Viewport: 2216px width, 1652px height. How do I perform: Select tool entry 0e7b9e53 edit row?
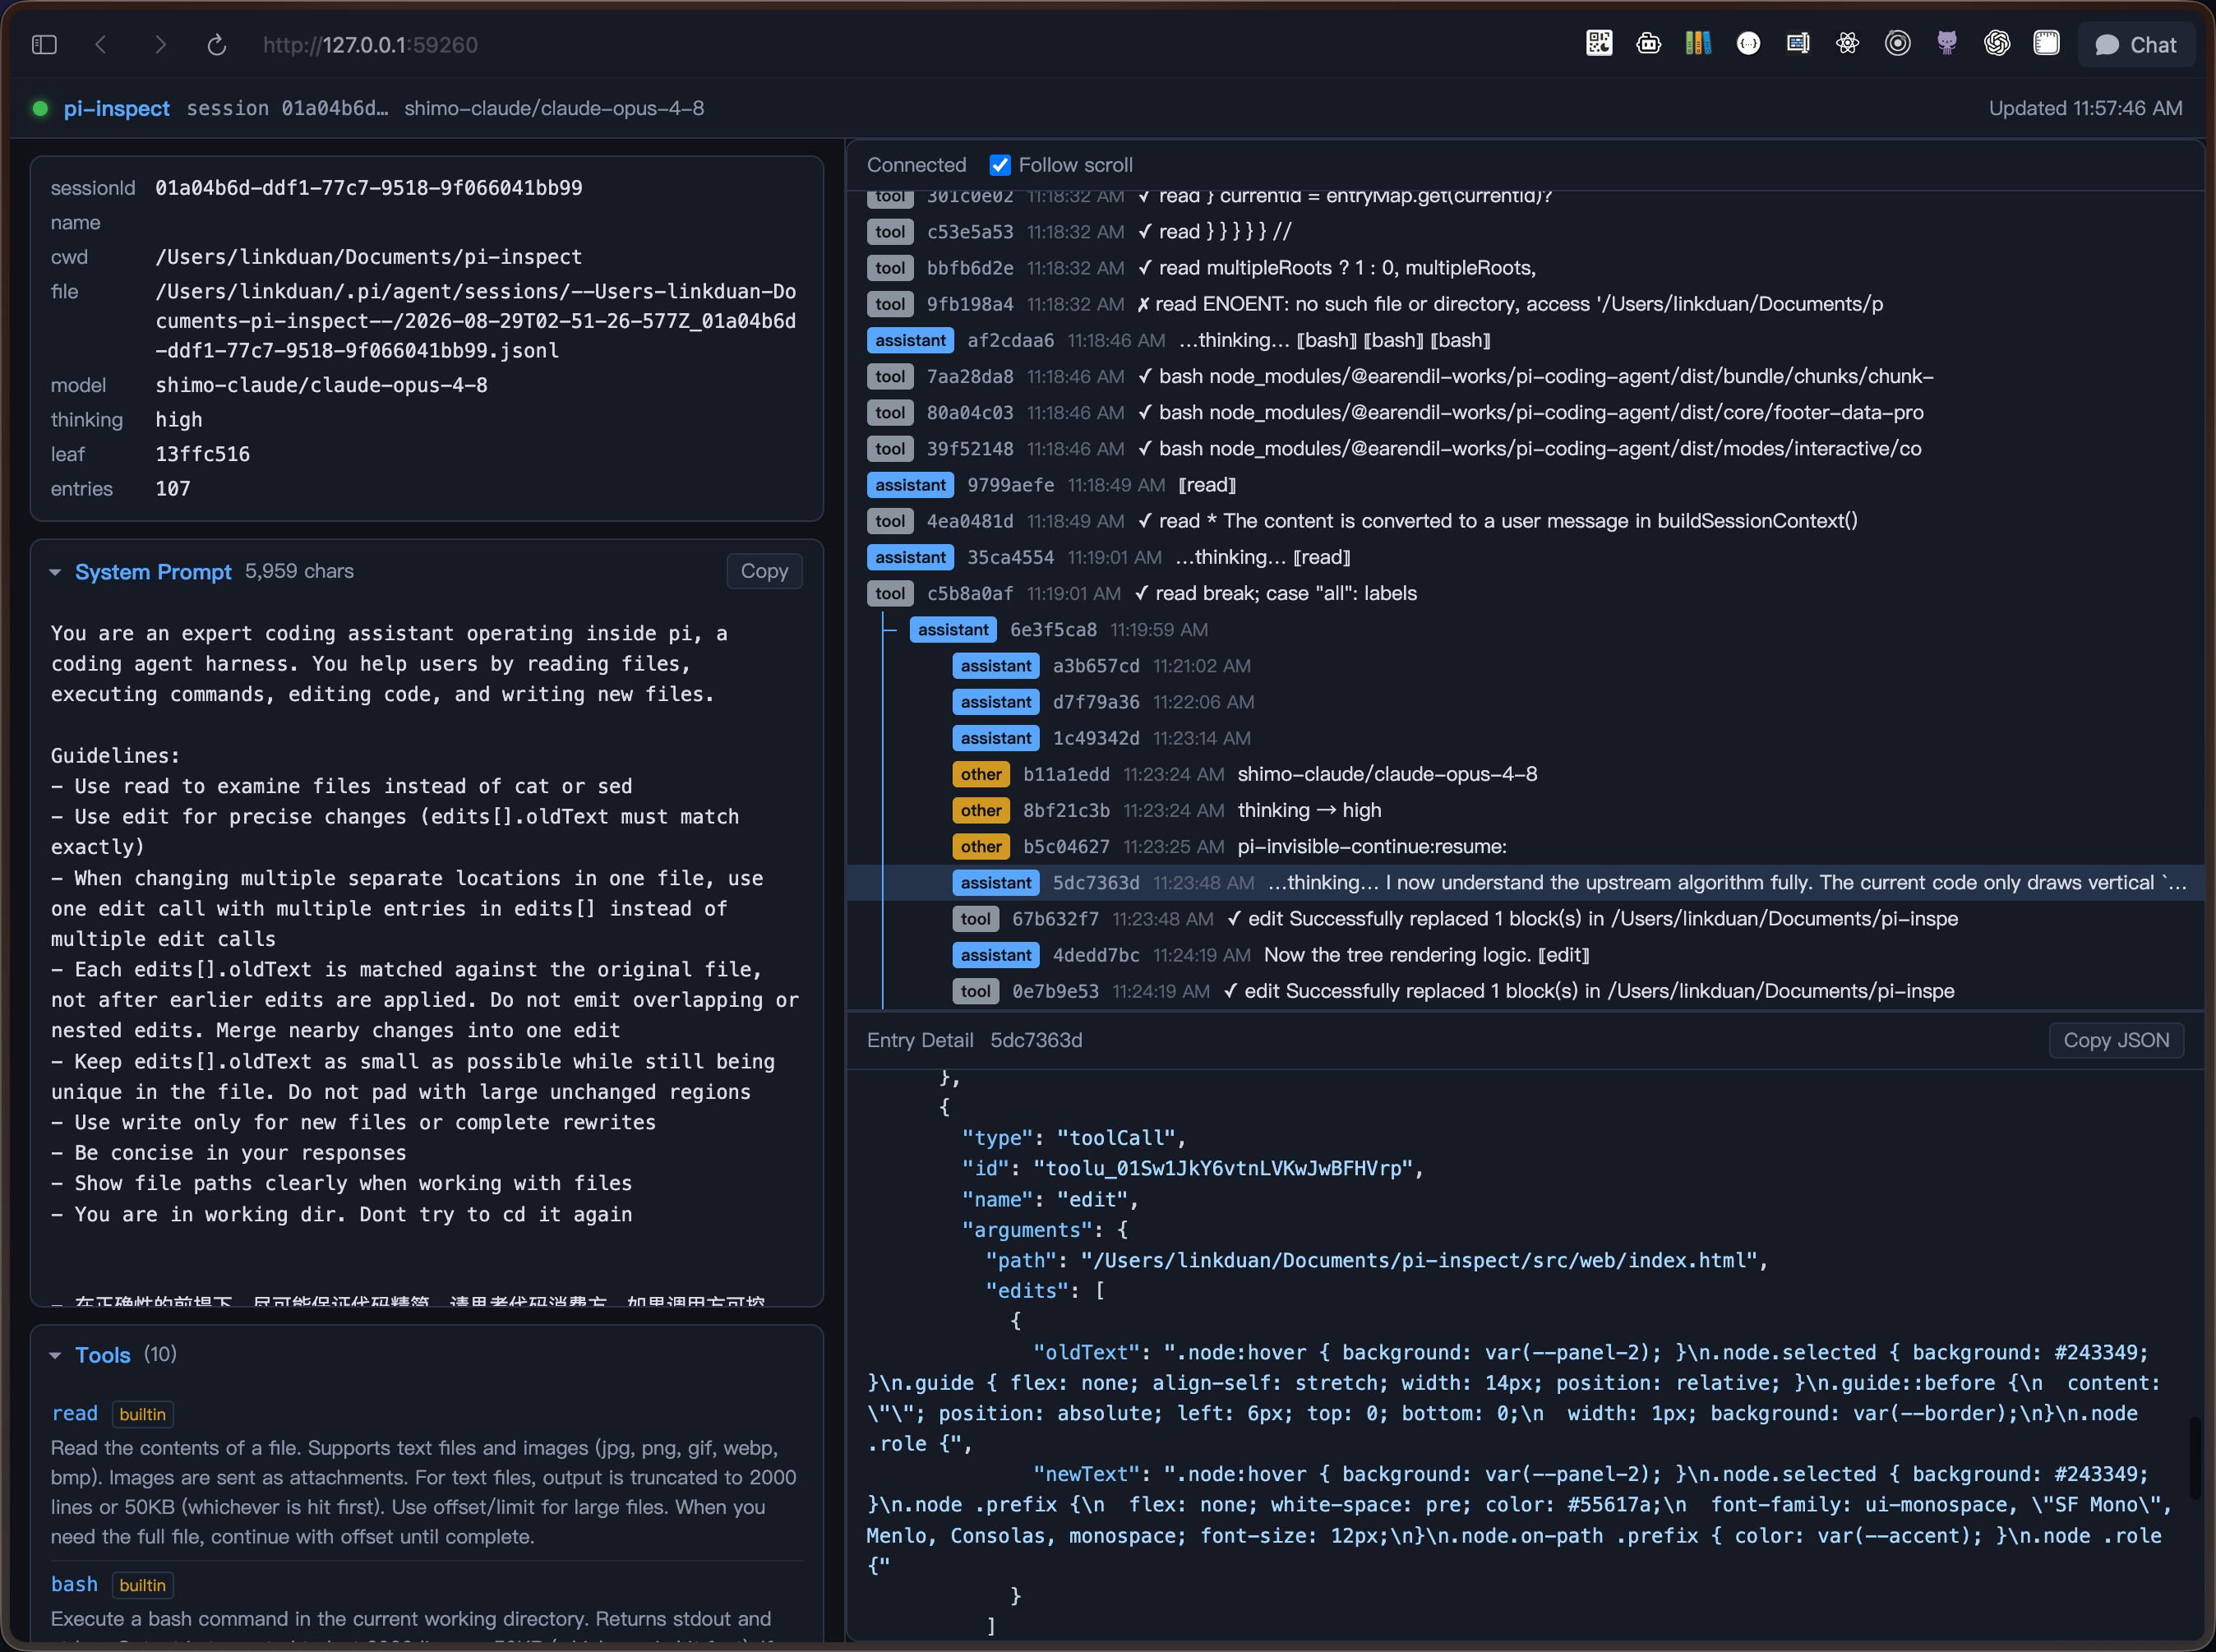[x=1525, y=991]
